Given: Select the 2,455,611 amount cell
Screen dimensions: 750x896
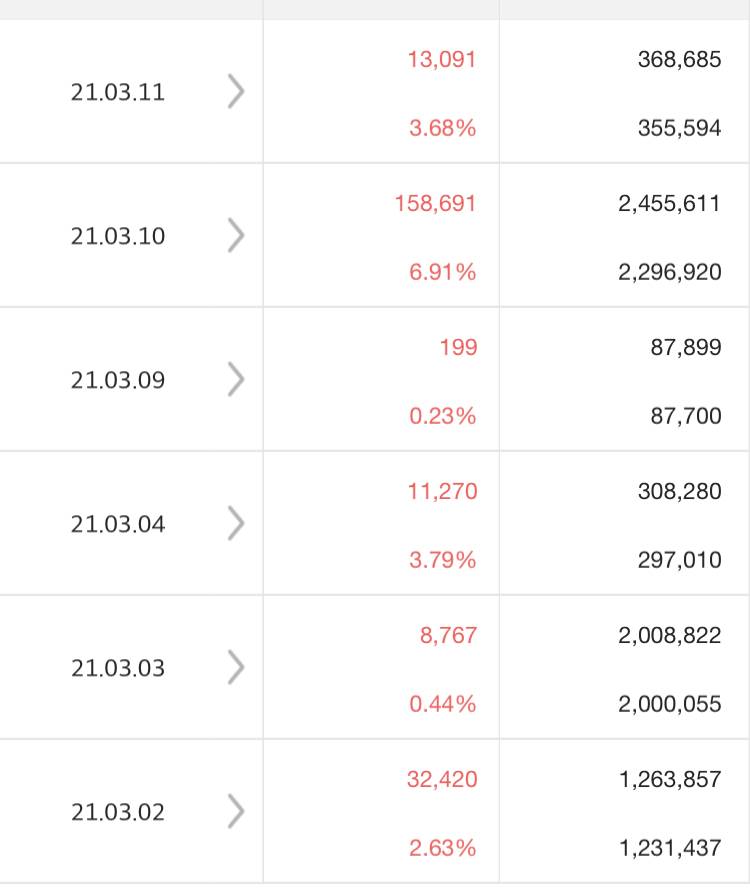Looking at the screenshot, I should 669,203.
